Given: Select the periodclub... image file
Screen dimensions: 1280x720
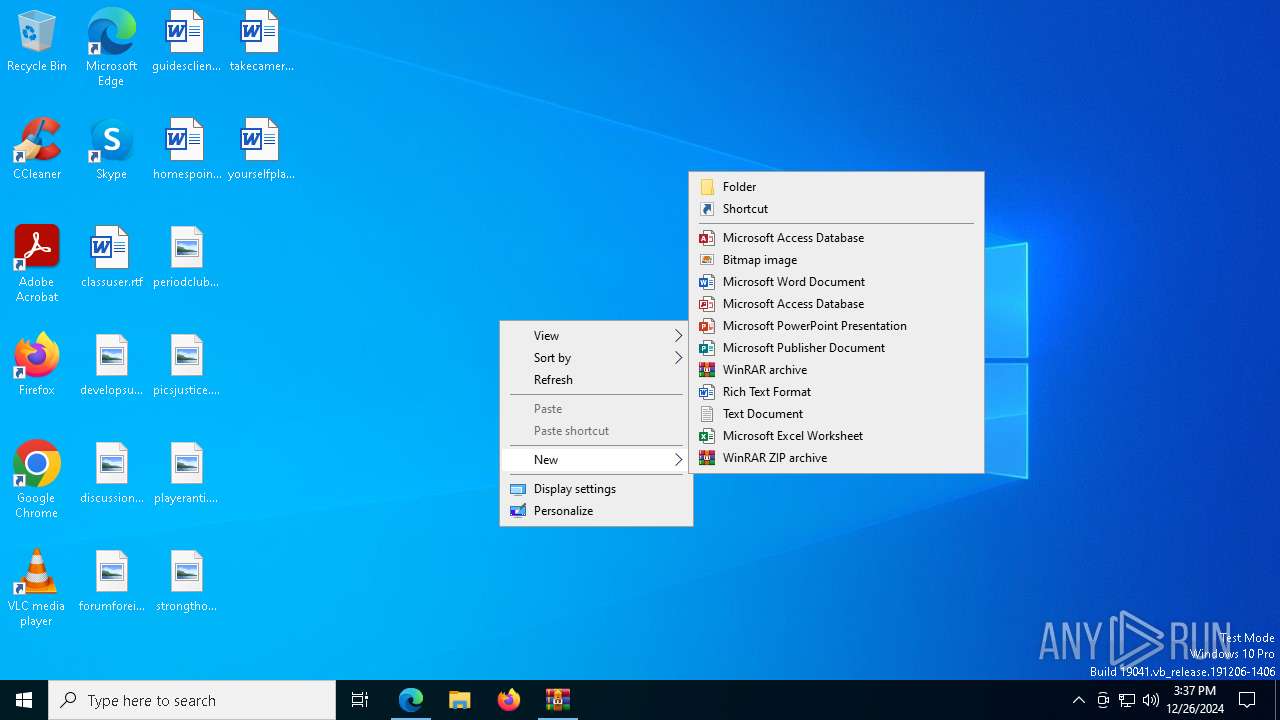Looking at the screenshot, I should [x=186, y=258].
